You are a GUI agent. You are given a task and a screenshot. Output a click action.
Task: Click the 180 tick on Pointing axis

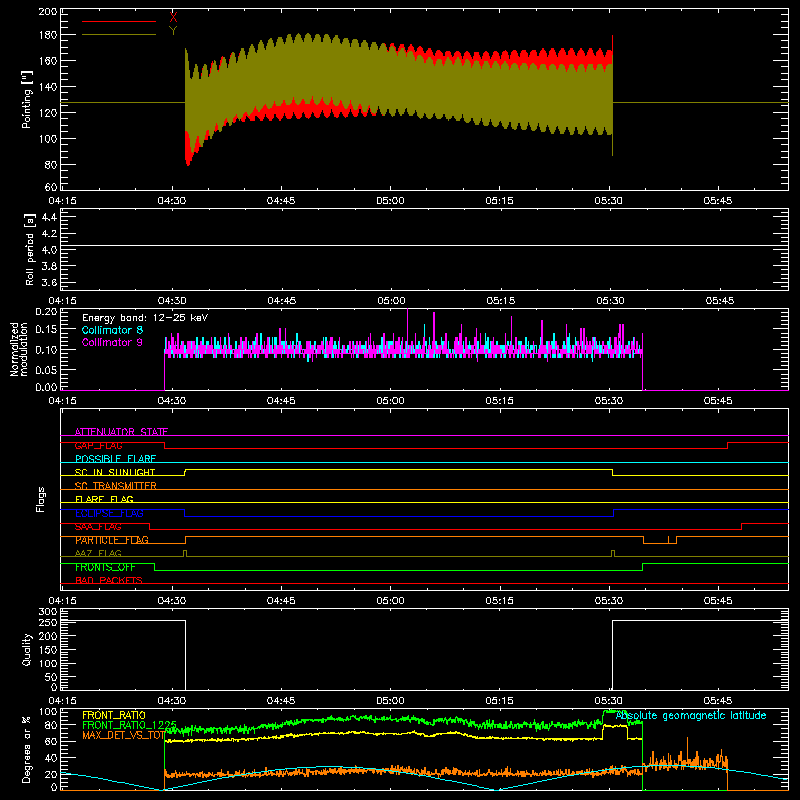click(x=48, y=35)
